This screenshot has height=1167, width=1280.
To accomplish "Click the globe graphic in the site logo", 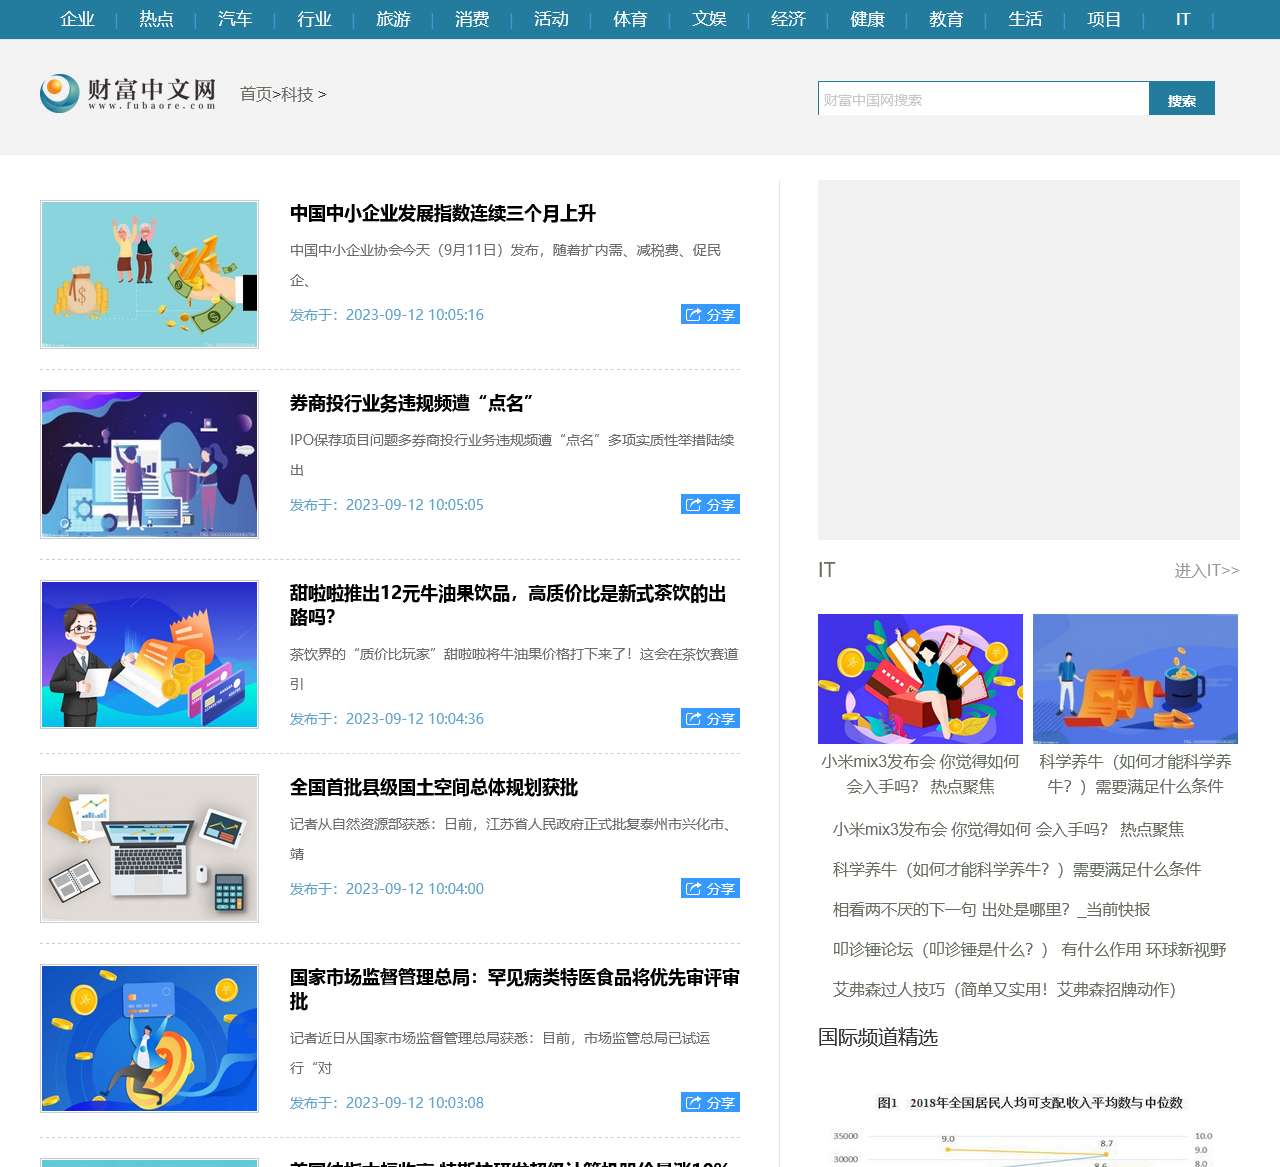I will [58, 93].
